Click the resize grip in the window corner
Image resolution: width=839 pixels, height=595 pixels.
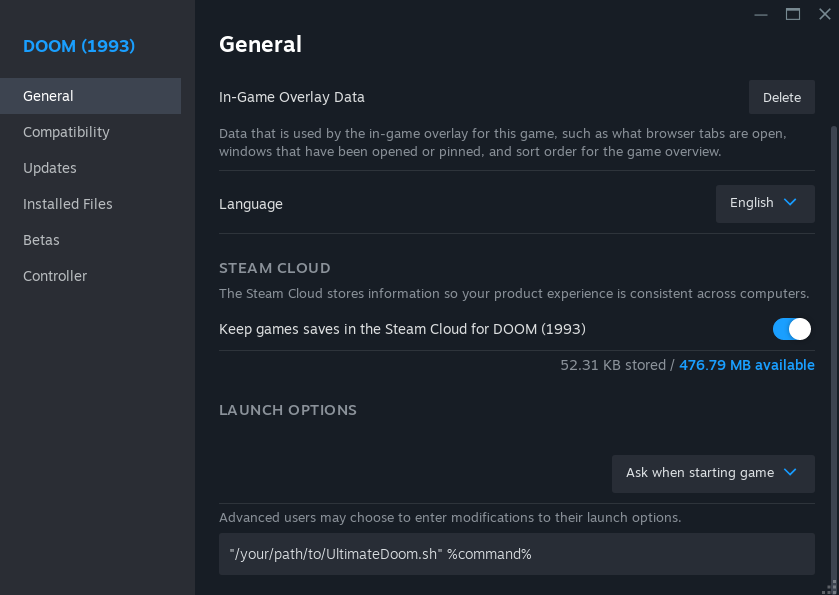[829, 586]
